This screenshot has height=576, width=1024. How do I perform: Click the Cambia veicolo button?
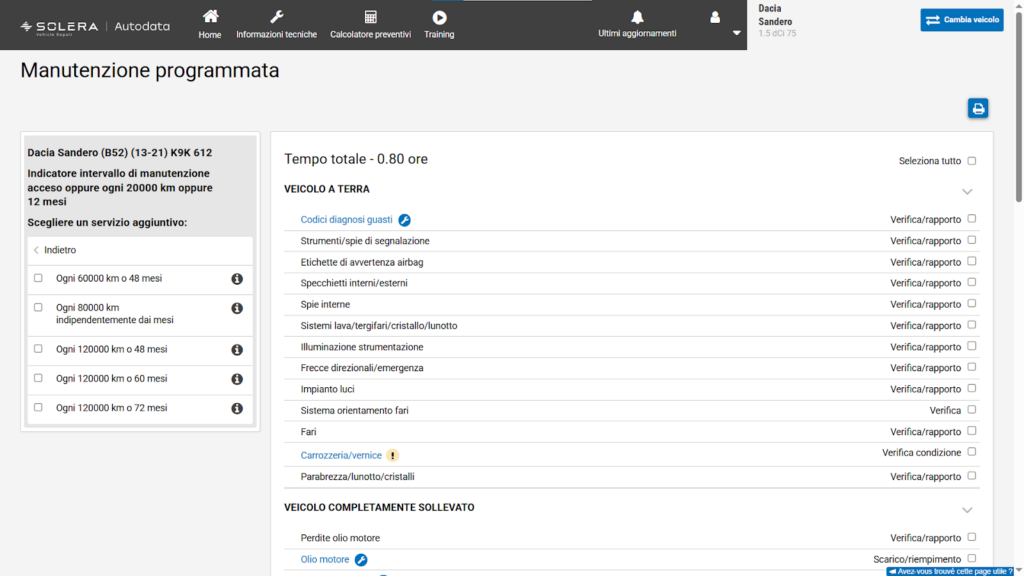click(x=962, y=20)
